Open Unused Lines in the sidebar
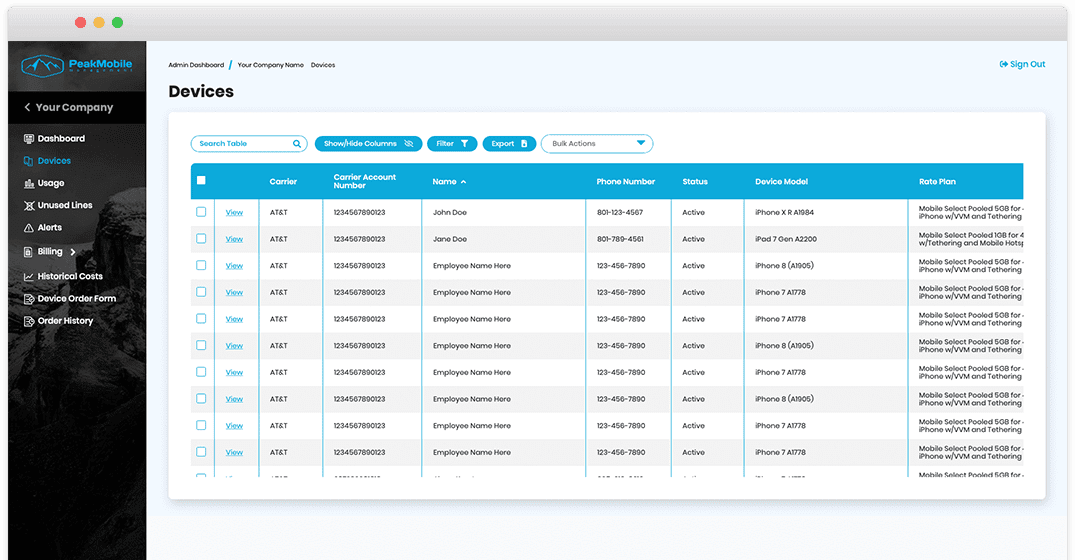The image size is (1075, 560). point(64,206)
